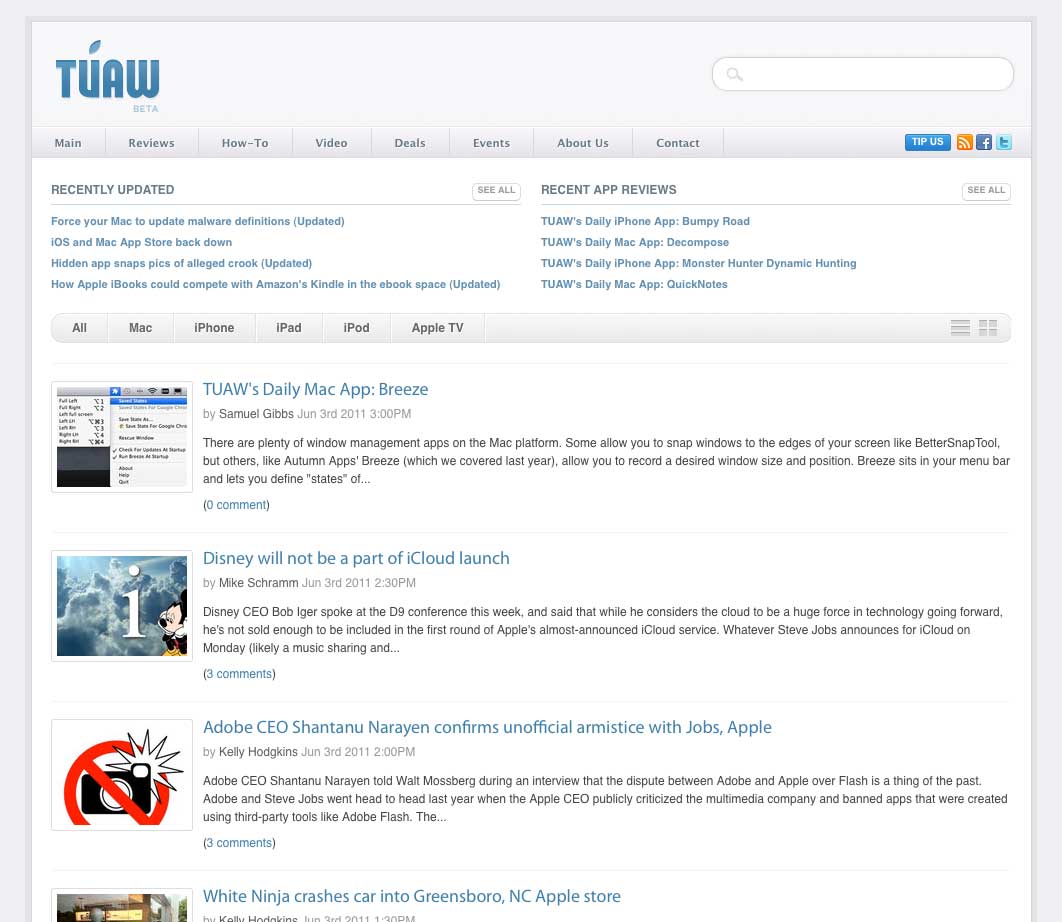Click the RECENTLY UPDATED heading
Screen dimensions: 1062x922
(x=112, y=190)
